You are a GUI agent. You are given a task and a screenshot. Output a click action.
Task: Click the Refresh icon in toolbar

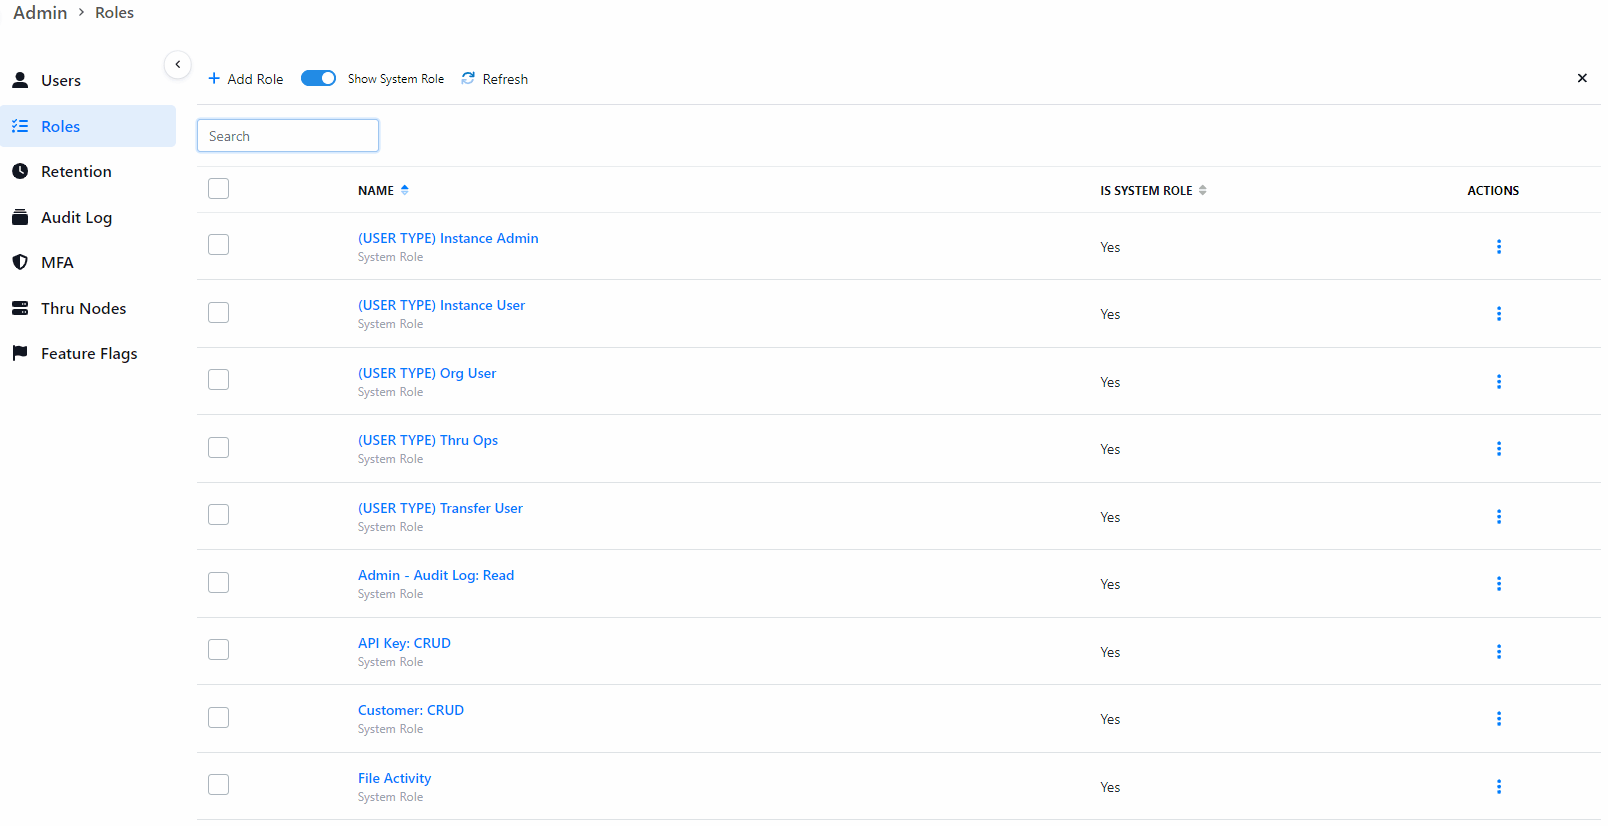point(468,78)
